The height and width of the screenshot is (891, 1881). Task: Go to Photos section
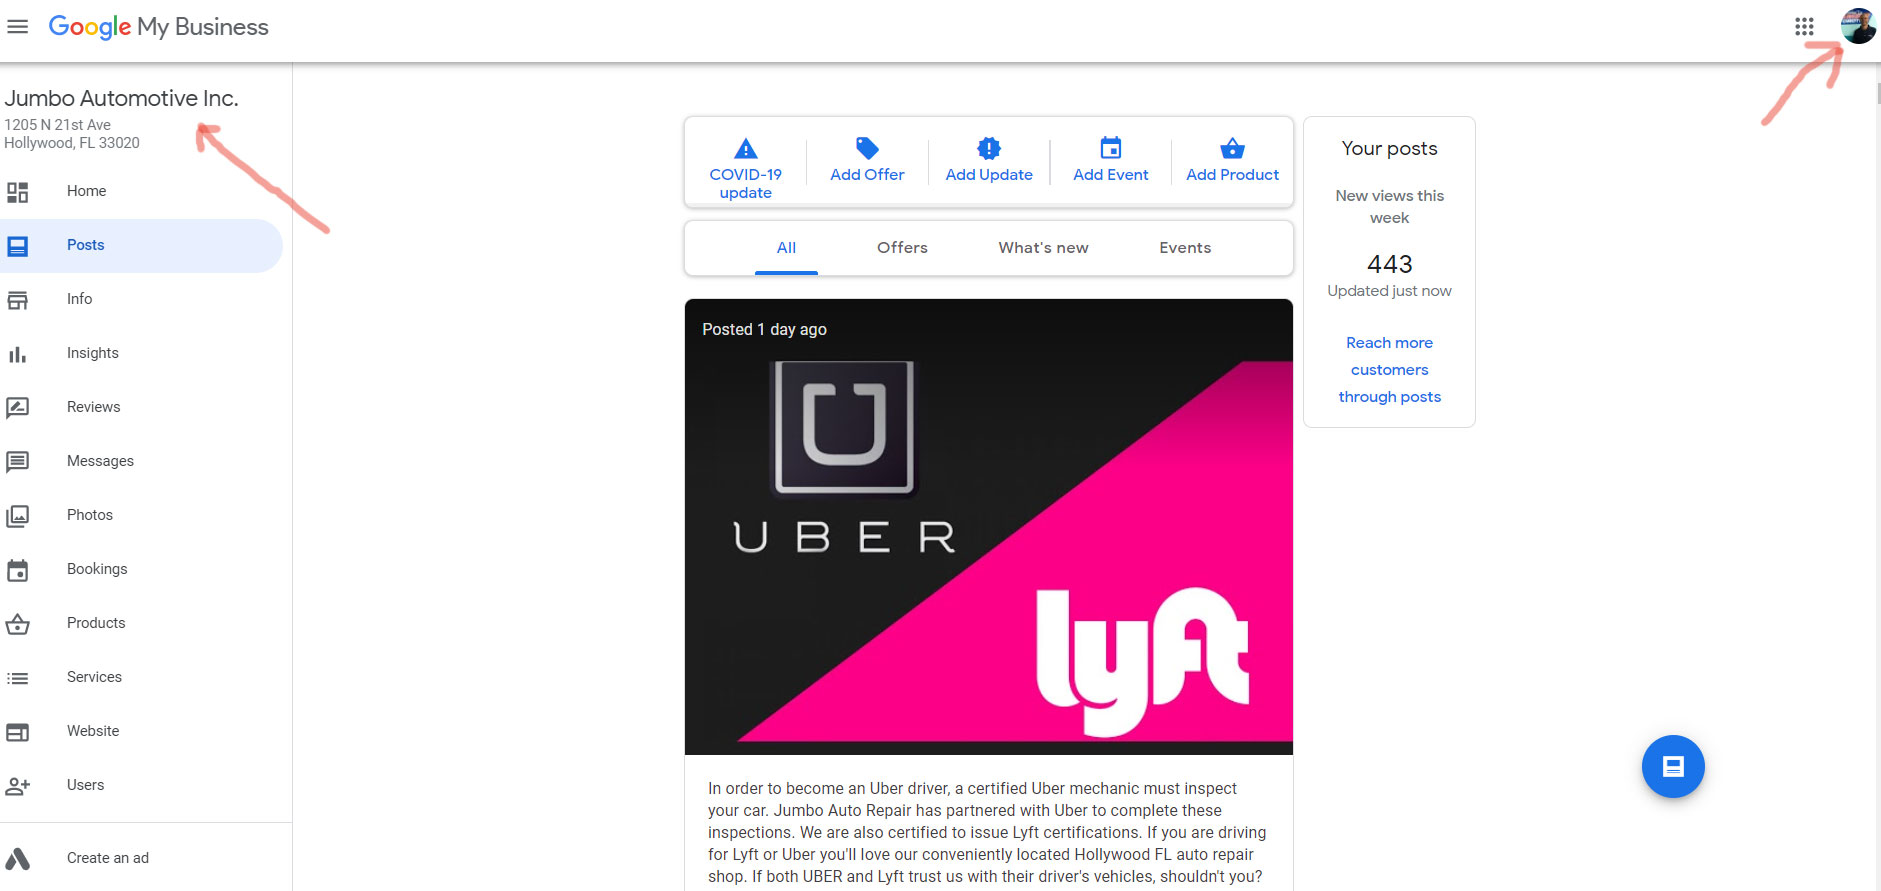click(141, 515)
